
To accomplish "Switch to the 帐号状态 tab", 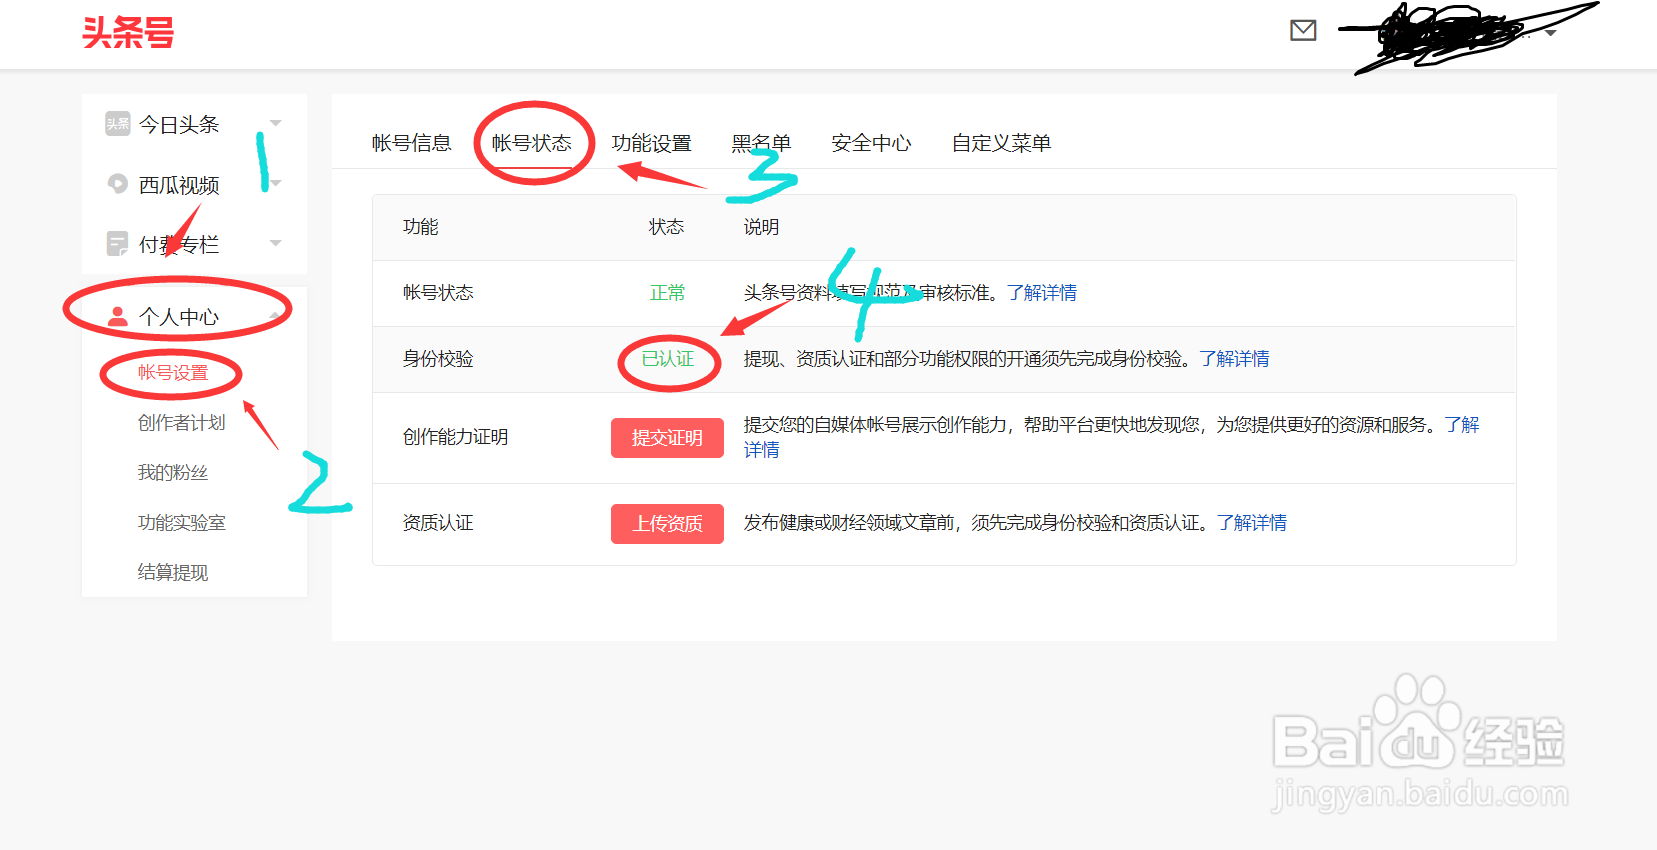I will 532,143.
